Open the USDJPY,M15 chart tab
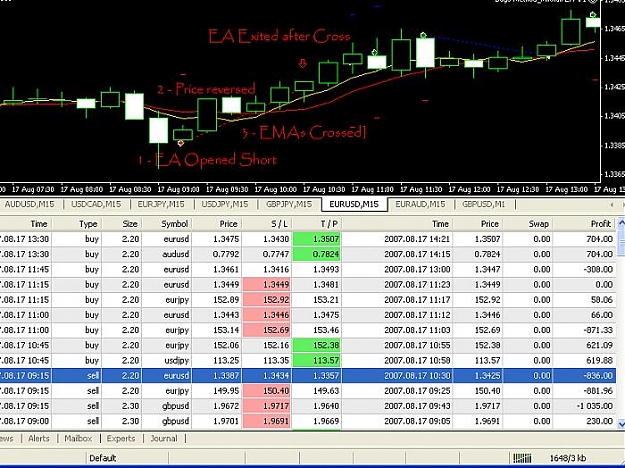The image size is (625, 468). [224, 205]
